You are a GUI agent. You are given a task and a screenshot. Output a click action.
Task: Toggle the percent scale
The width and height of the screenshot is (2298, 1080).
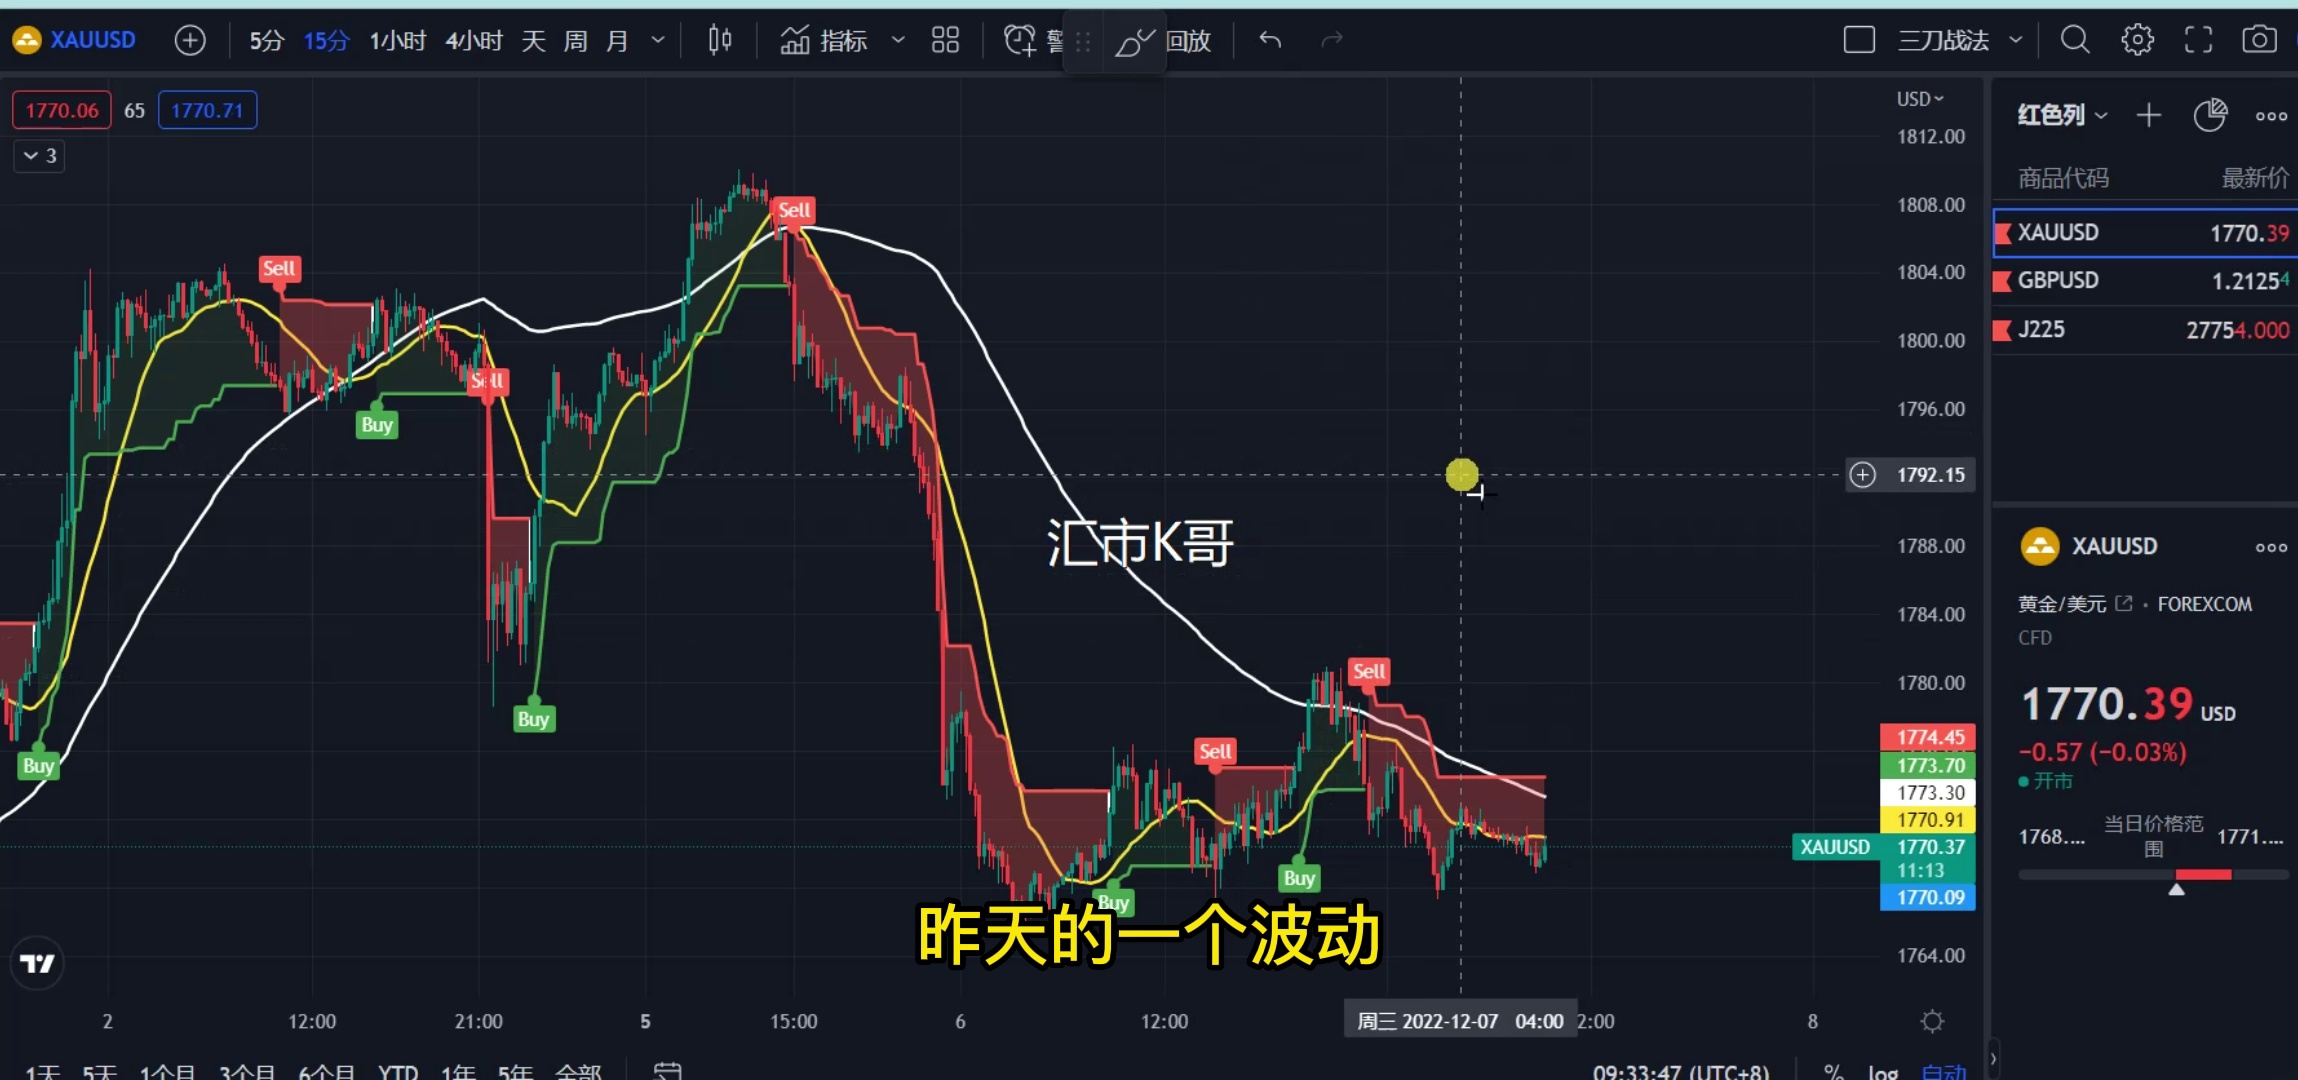pyautogui.click(x=1834, y=1072)
